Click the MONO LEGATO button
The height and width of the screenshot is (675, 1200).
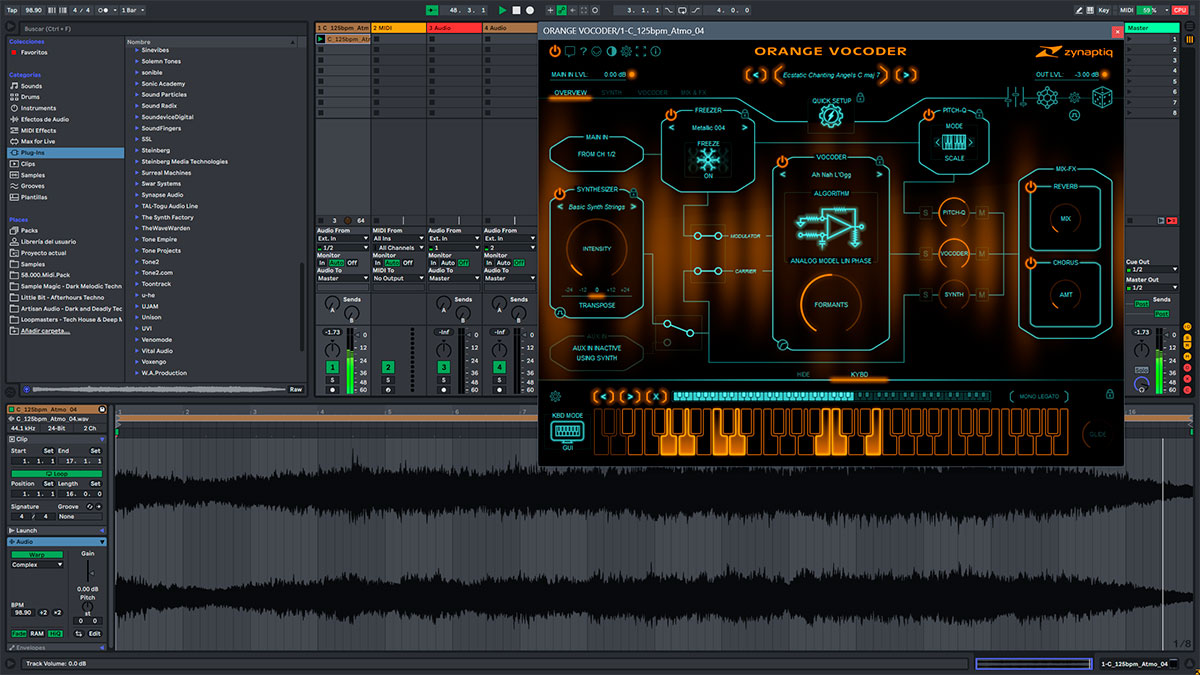click(x=1040, y=396)
